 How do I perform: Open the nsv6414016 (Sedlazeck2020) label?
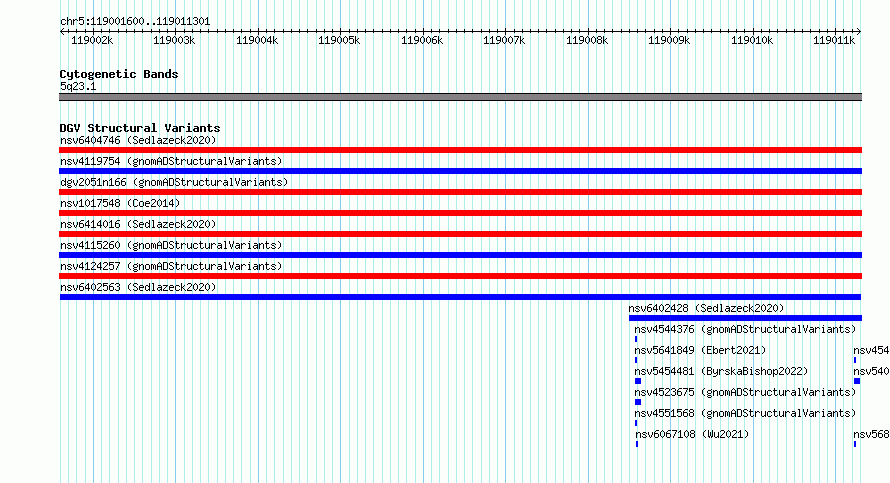pyautogui.click(x=138, y=224)
